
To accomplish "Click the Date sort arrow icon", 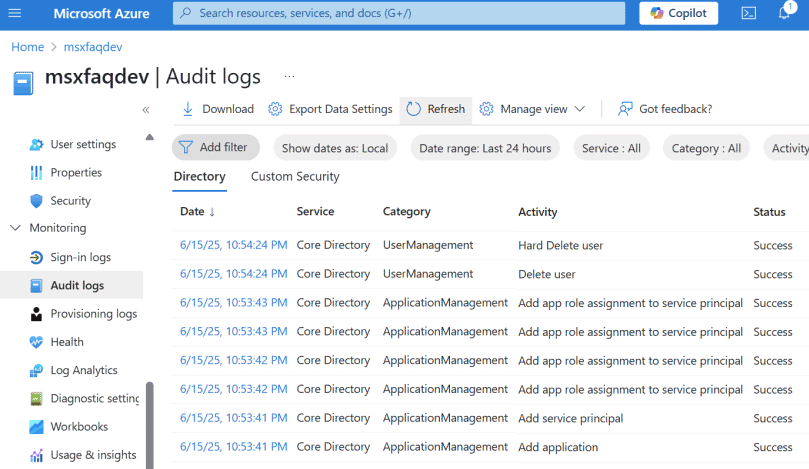I will tap(212, 212).
